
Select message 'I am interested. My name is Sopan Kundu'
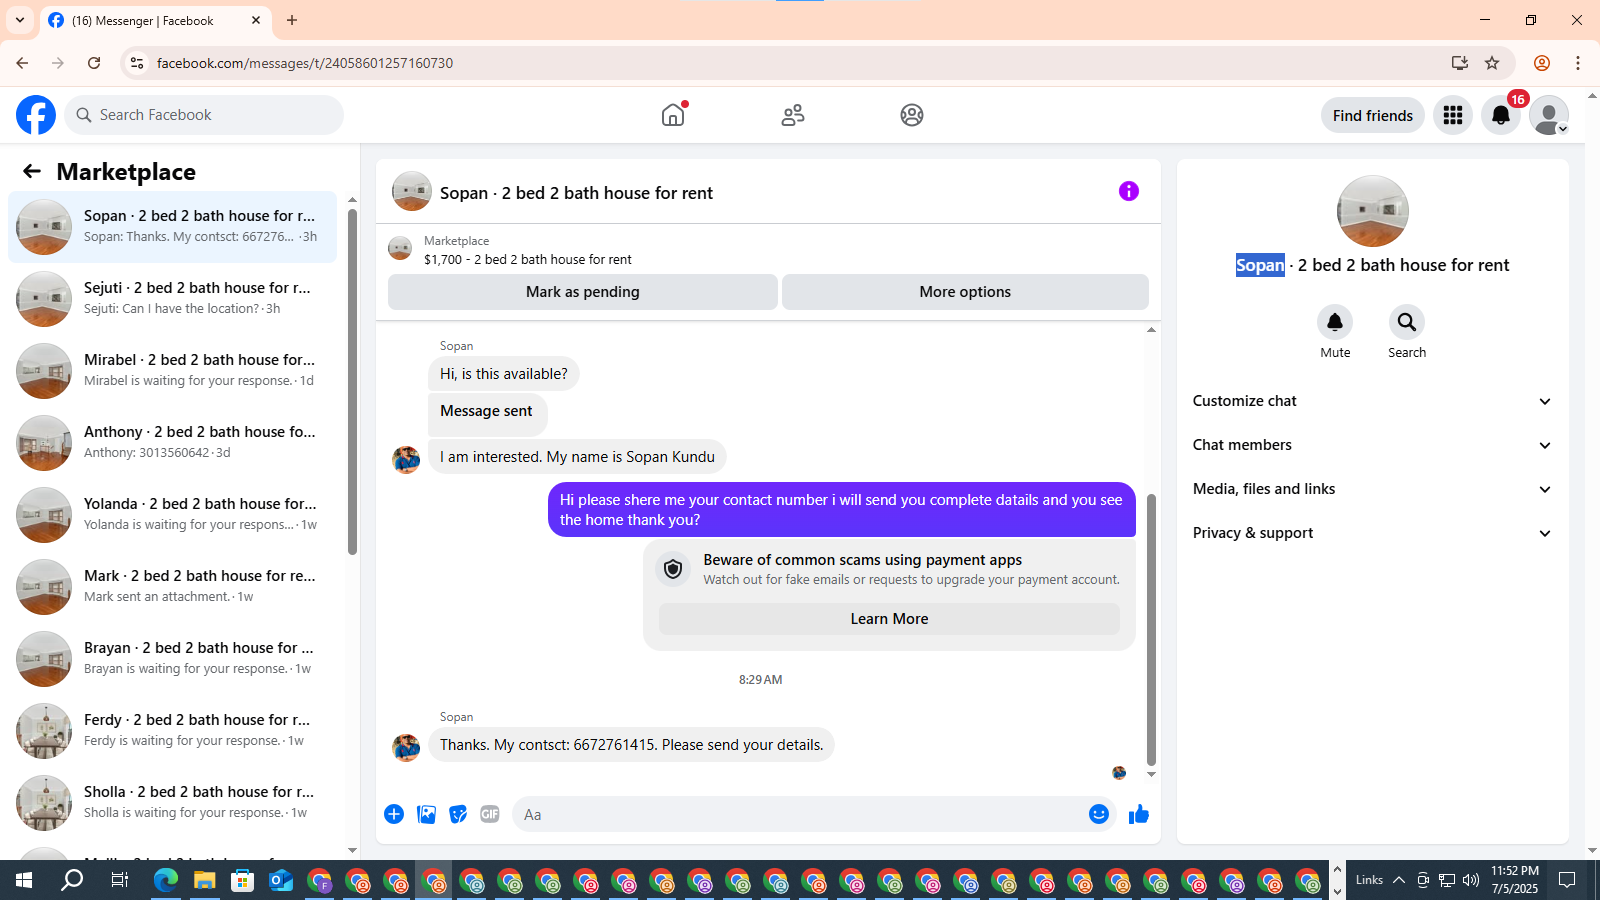coord(577,457)
